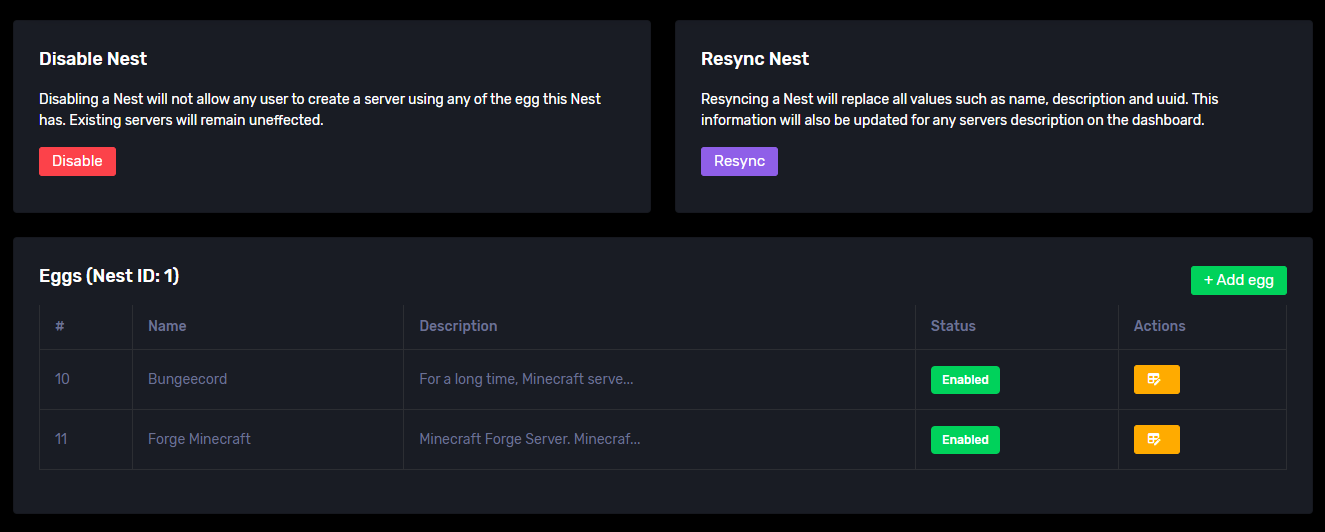The height and width of the screenshot is (532, 1325).
Task: Click the truncated Forge Minecraft description text
Action: [529, 440]
